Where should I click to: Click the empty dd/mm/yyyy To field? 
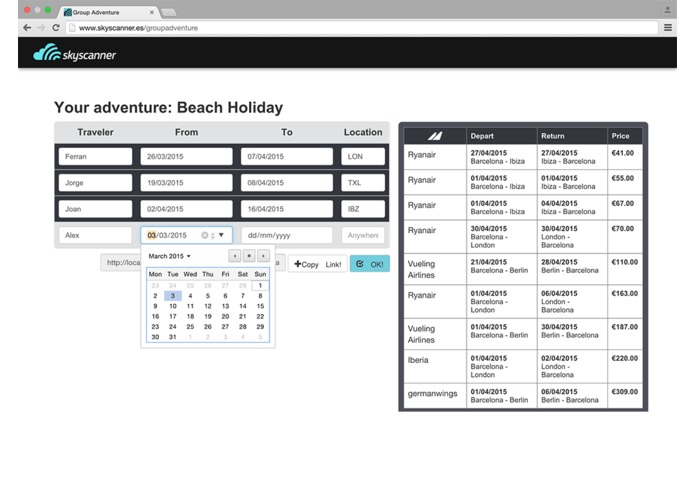(x=287, y=235)
